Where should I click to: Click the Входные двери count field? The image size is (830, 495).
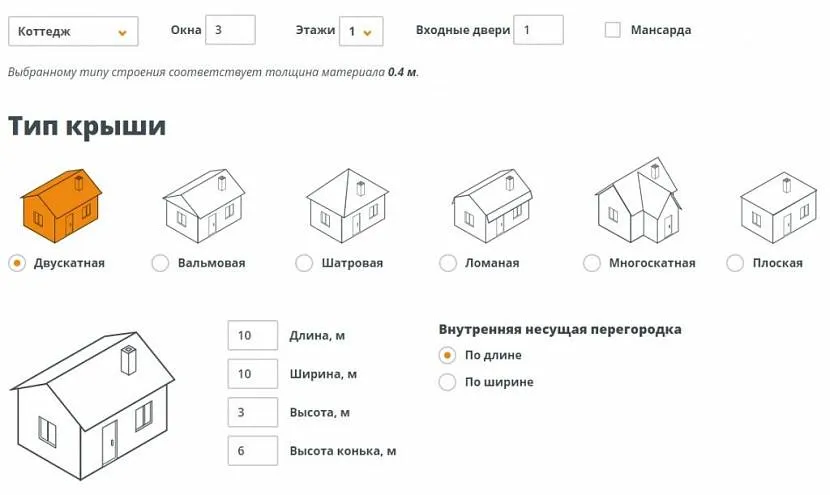[538, 30]
